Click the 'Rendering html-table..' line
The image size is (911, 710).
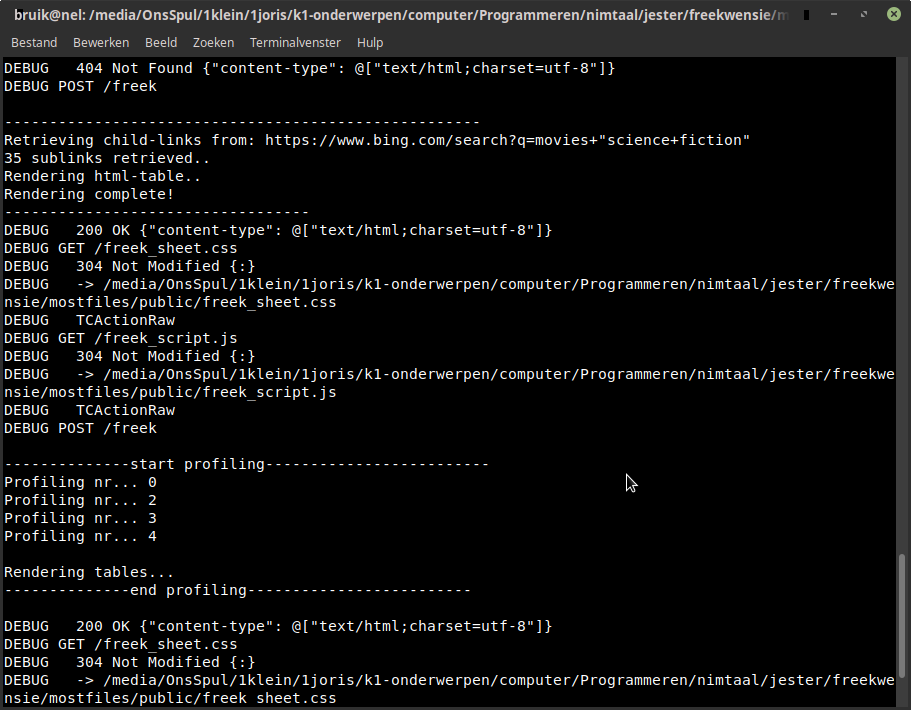[x=102, y=177]
